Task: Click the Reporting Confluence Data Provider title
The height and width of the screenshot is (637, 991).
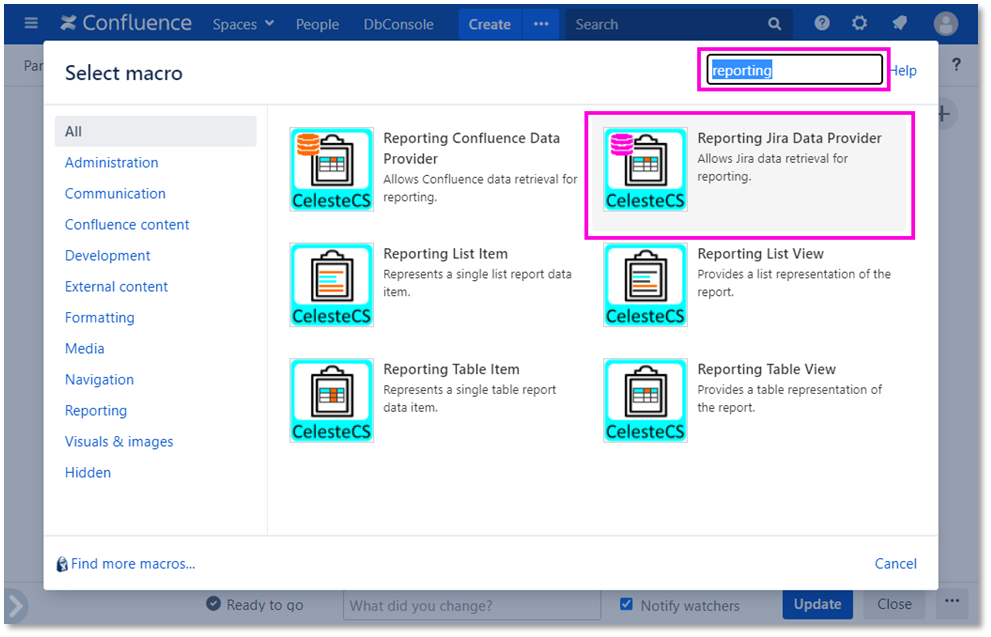Action: (471, 148)
